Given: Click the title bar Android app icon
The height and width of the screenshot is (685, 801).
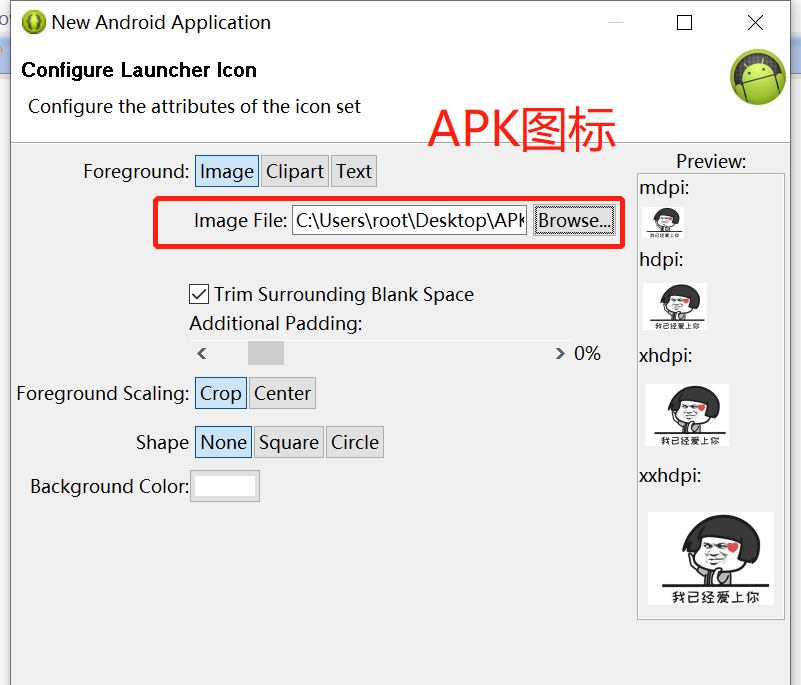Looking at the screenshot, I should coord(34,22).
